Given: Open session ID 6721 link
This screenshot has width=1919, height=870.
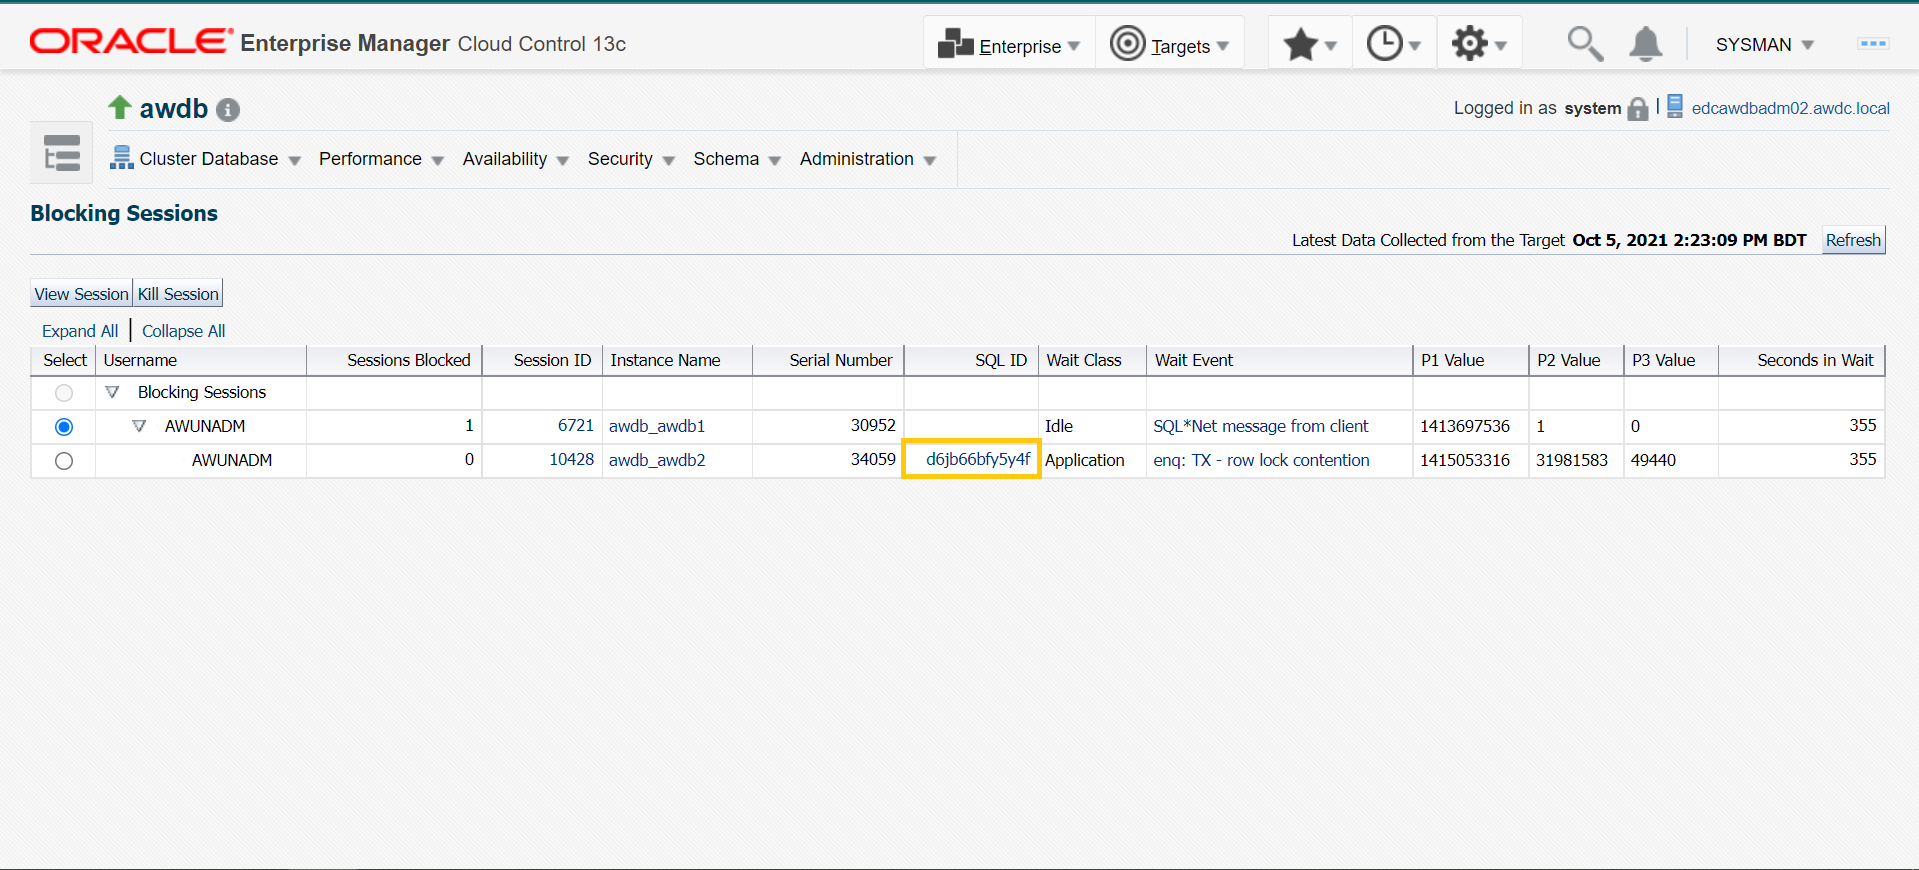Looking at the screenshot, I should pyautogui.click(x=576, y=426).
